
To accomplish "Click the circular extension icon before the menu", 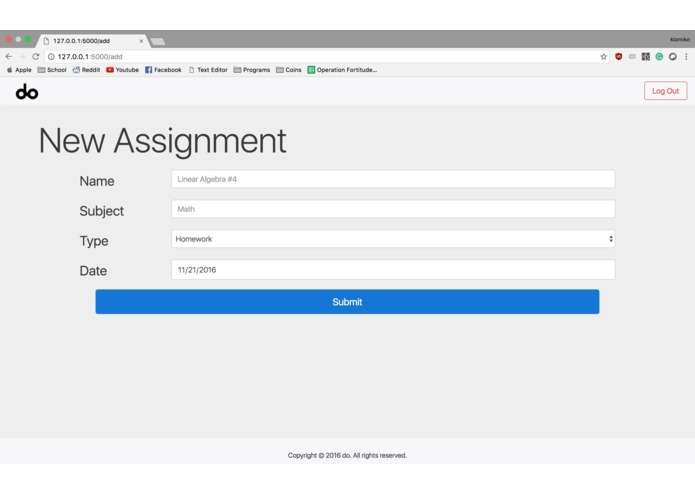I will pyautogui.click(x=673, y=56).
